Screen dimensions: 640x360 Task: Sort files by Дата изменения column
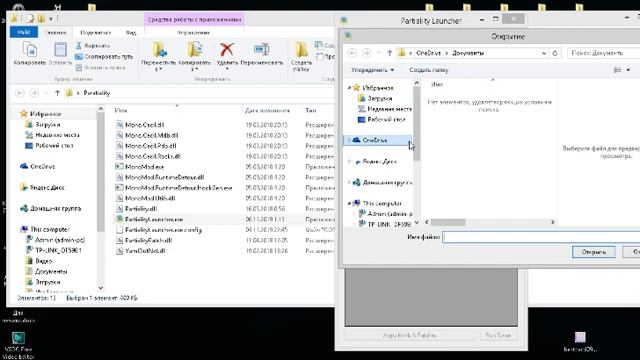tap(267, 111)
